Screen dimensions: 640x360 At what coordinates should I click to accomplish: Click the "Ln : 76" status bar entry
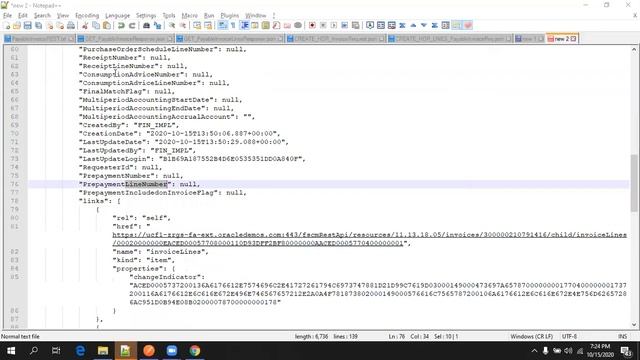point(397,336)
